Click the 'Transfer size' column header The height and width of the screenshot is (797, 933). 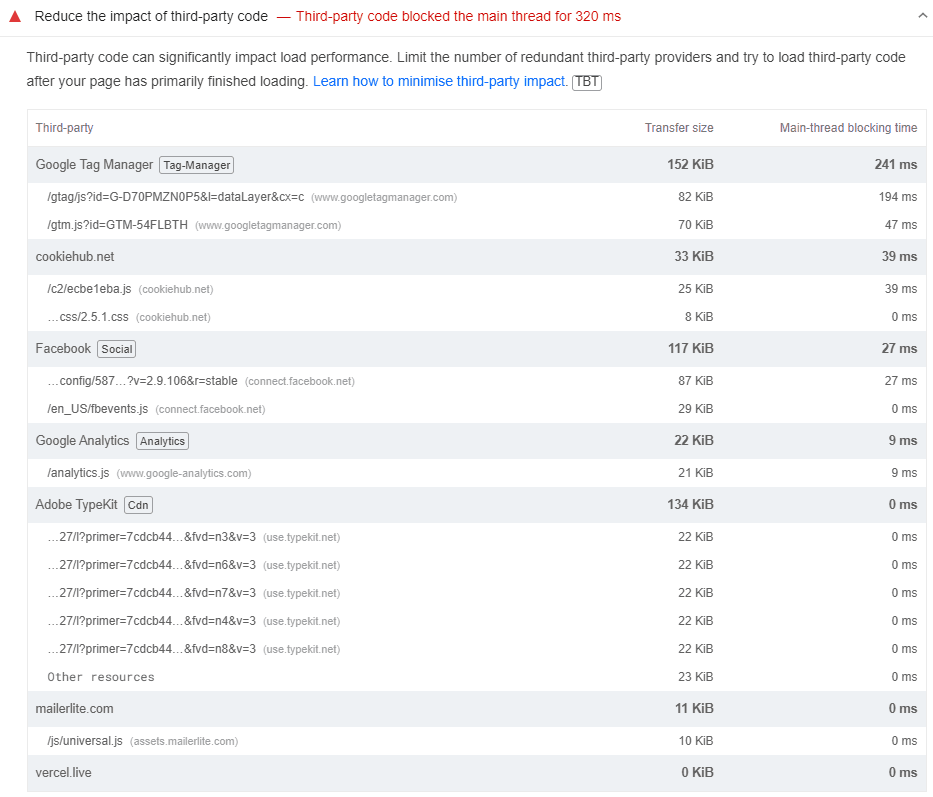679,128
